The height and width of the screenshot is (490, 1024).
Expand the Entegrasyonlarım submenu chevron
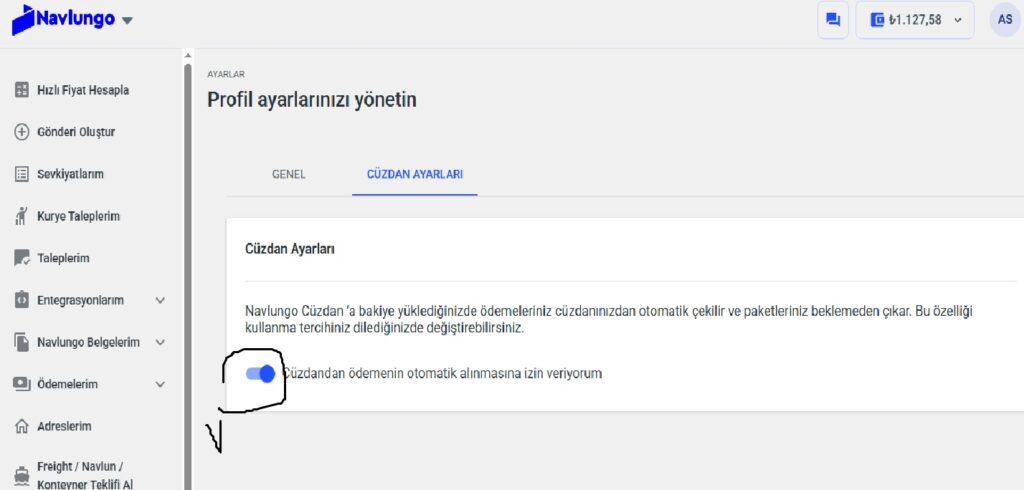tap(160, 301)
